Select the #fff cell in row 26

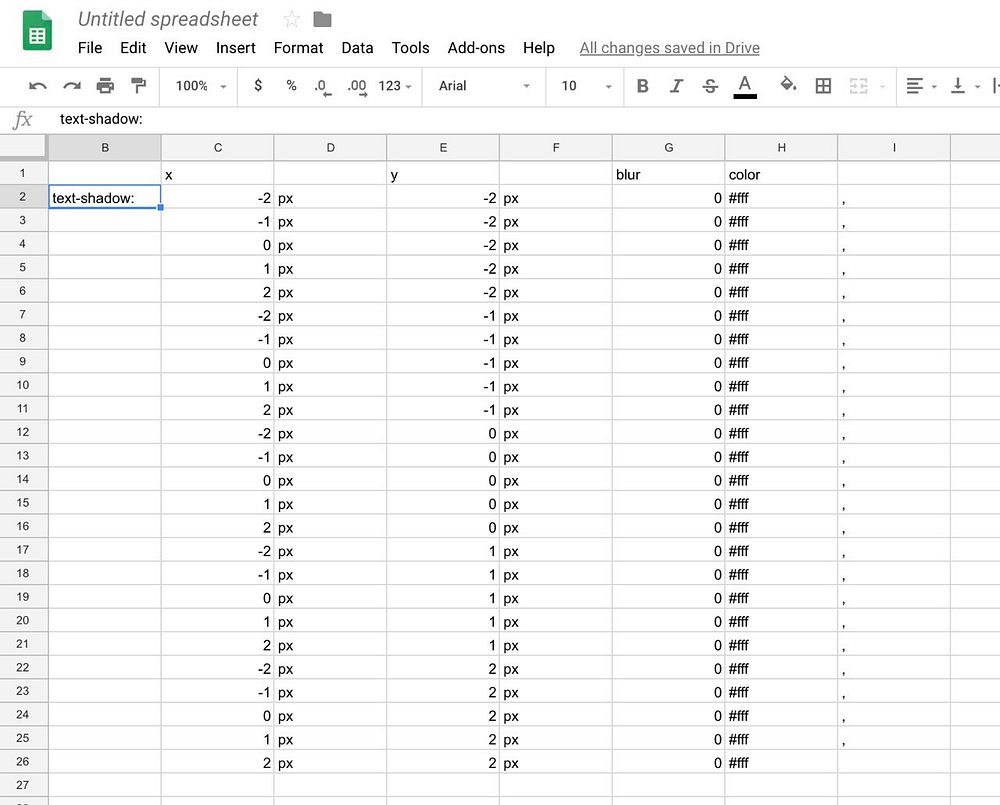click(781, 762)
